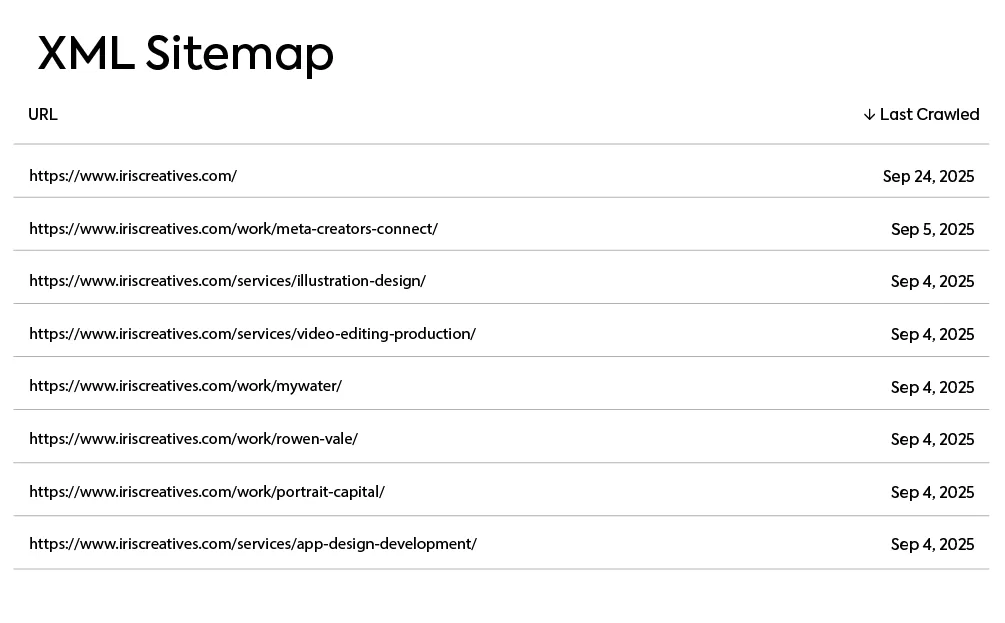
Task: Sort by the URL column header
Action: click(43, 114)
